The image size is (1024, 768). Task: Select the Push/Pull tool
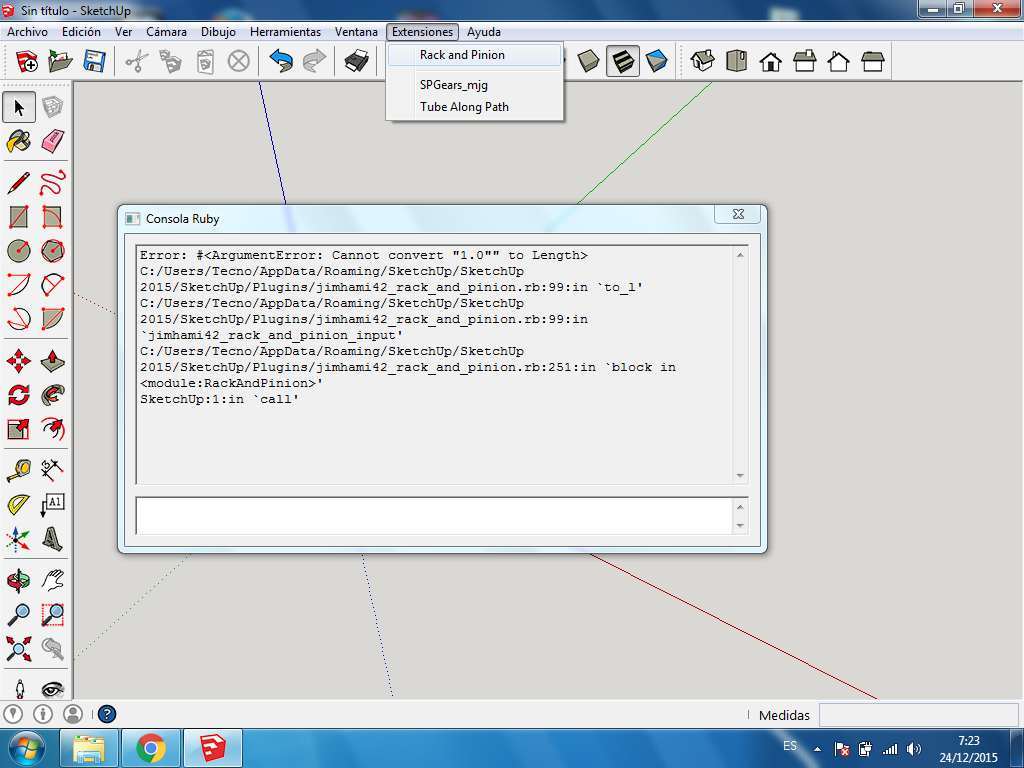(x=52, y=360)
